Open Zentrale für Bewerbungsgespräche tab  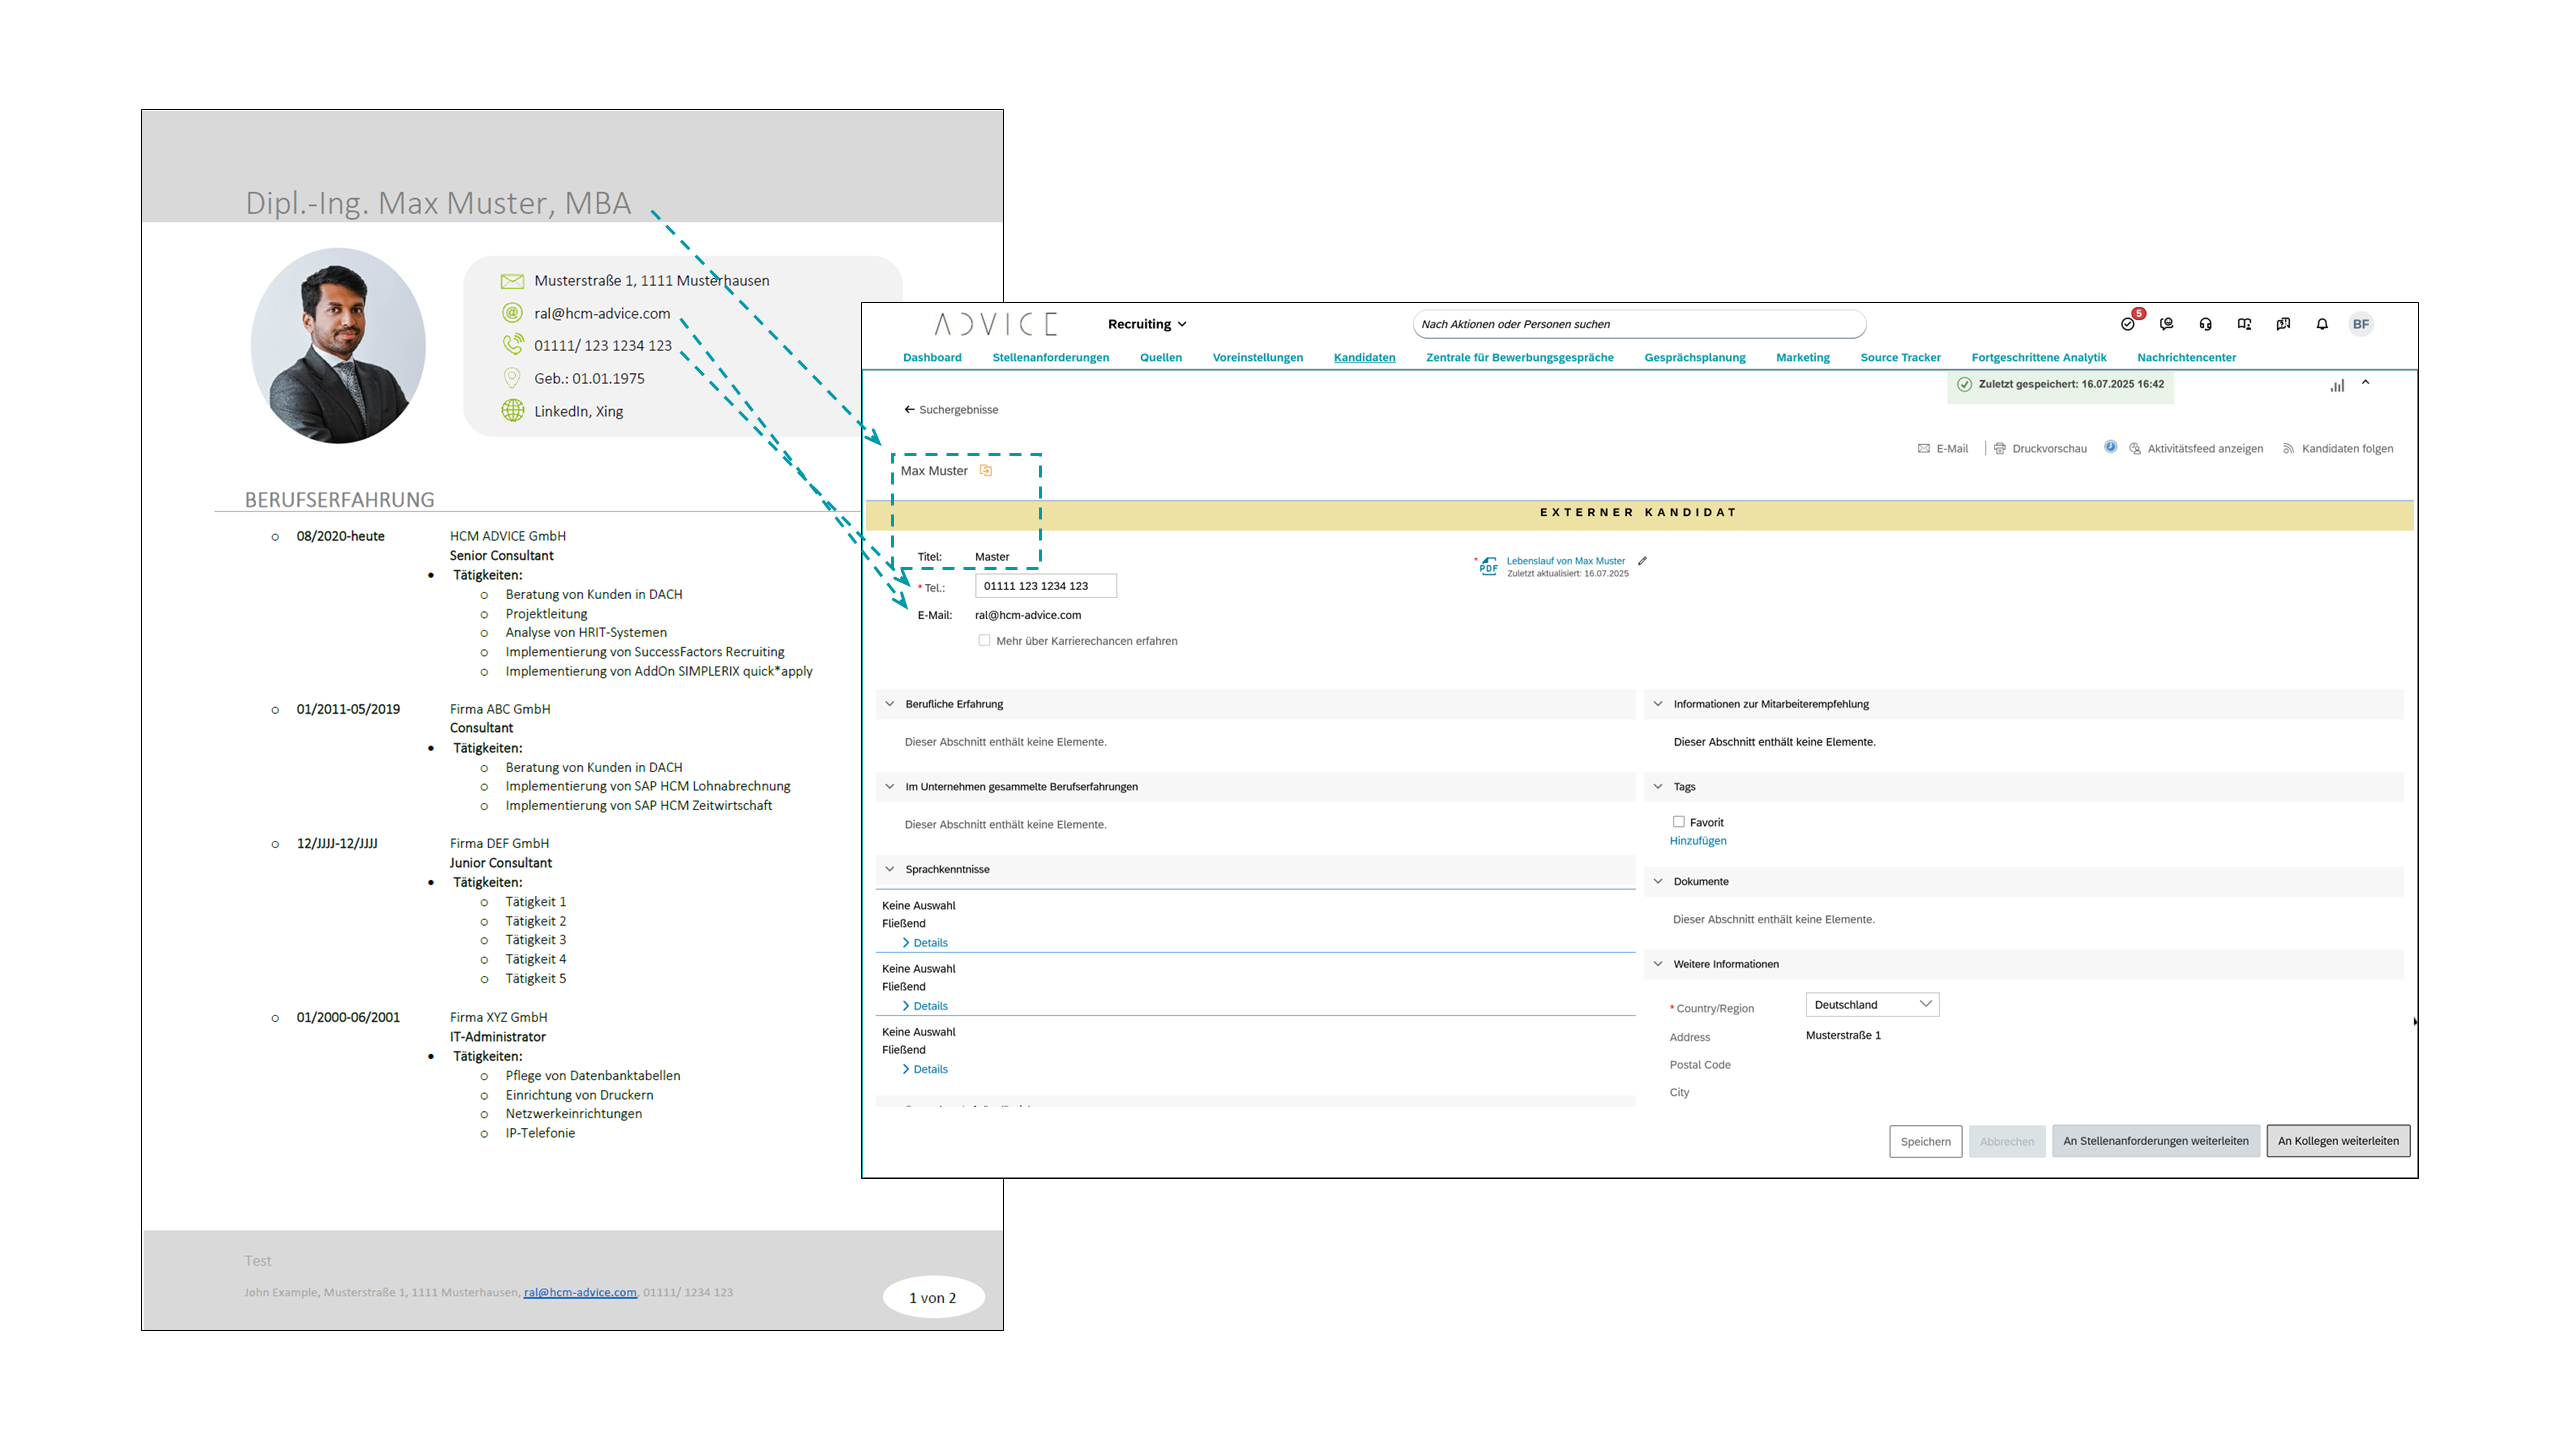coord(1519,358)
